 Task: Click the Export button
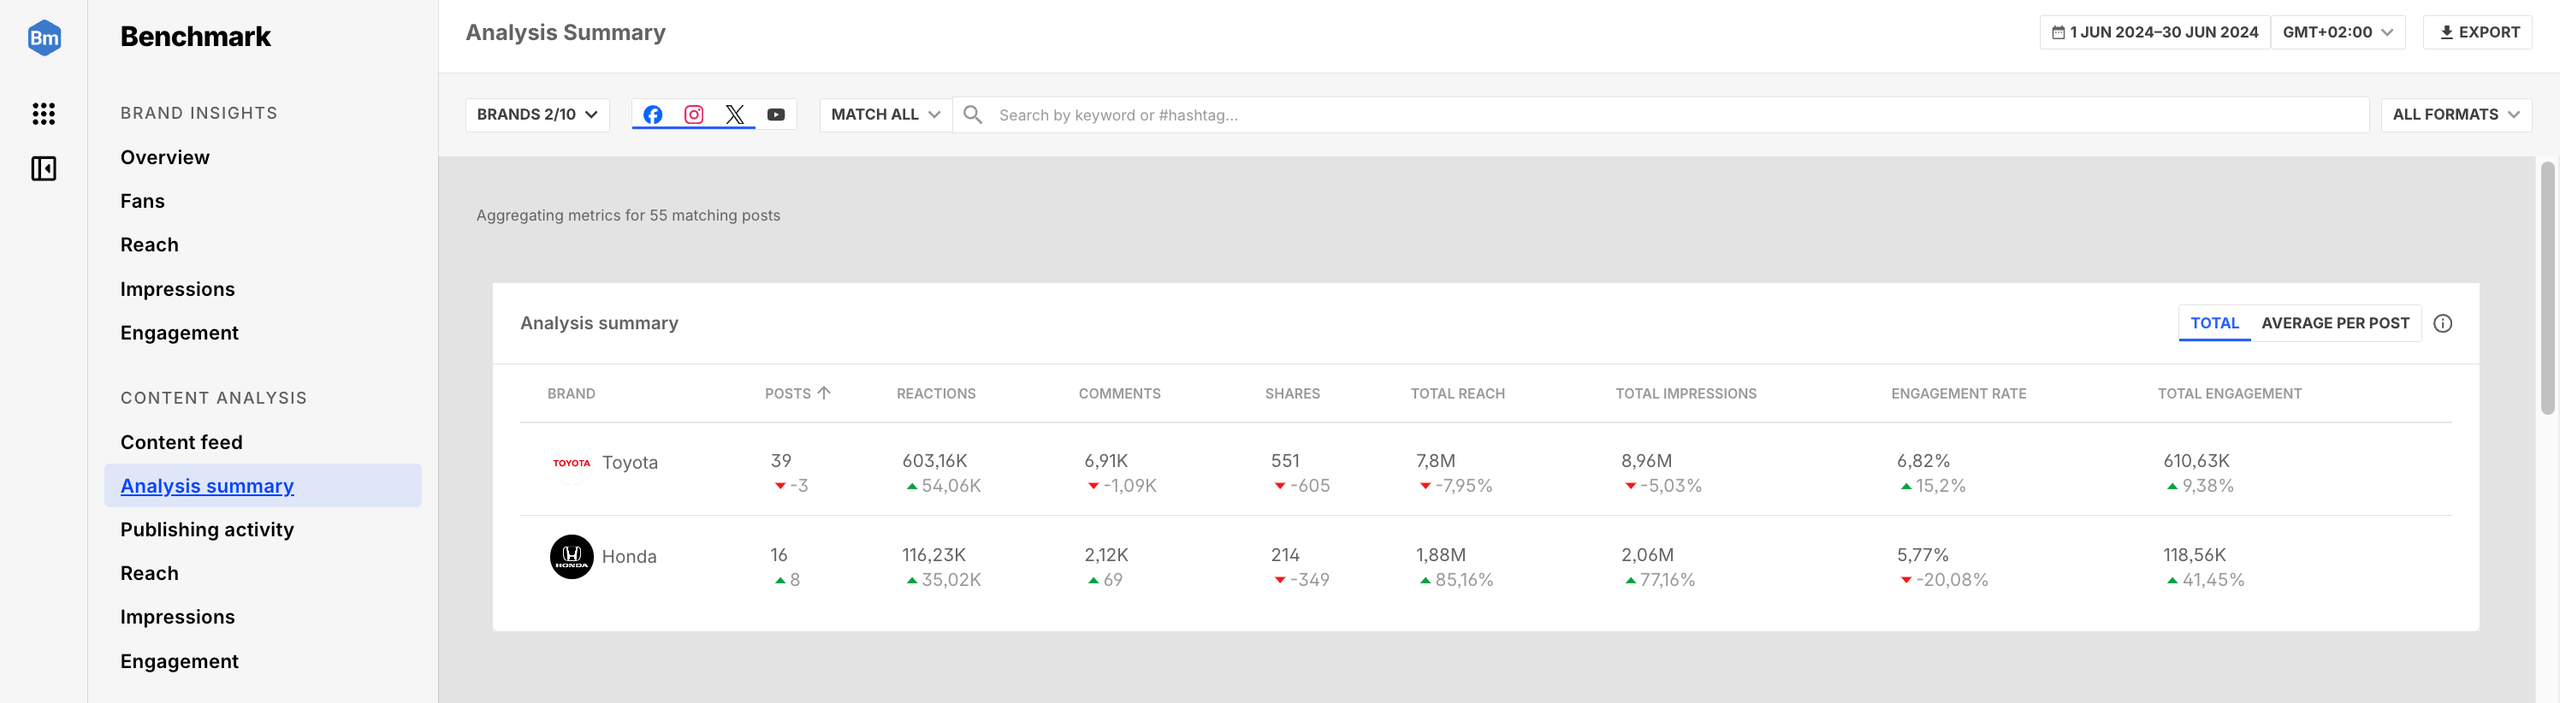pos(2478,32)
